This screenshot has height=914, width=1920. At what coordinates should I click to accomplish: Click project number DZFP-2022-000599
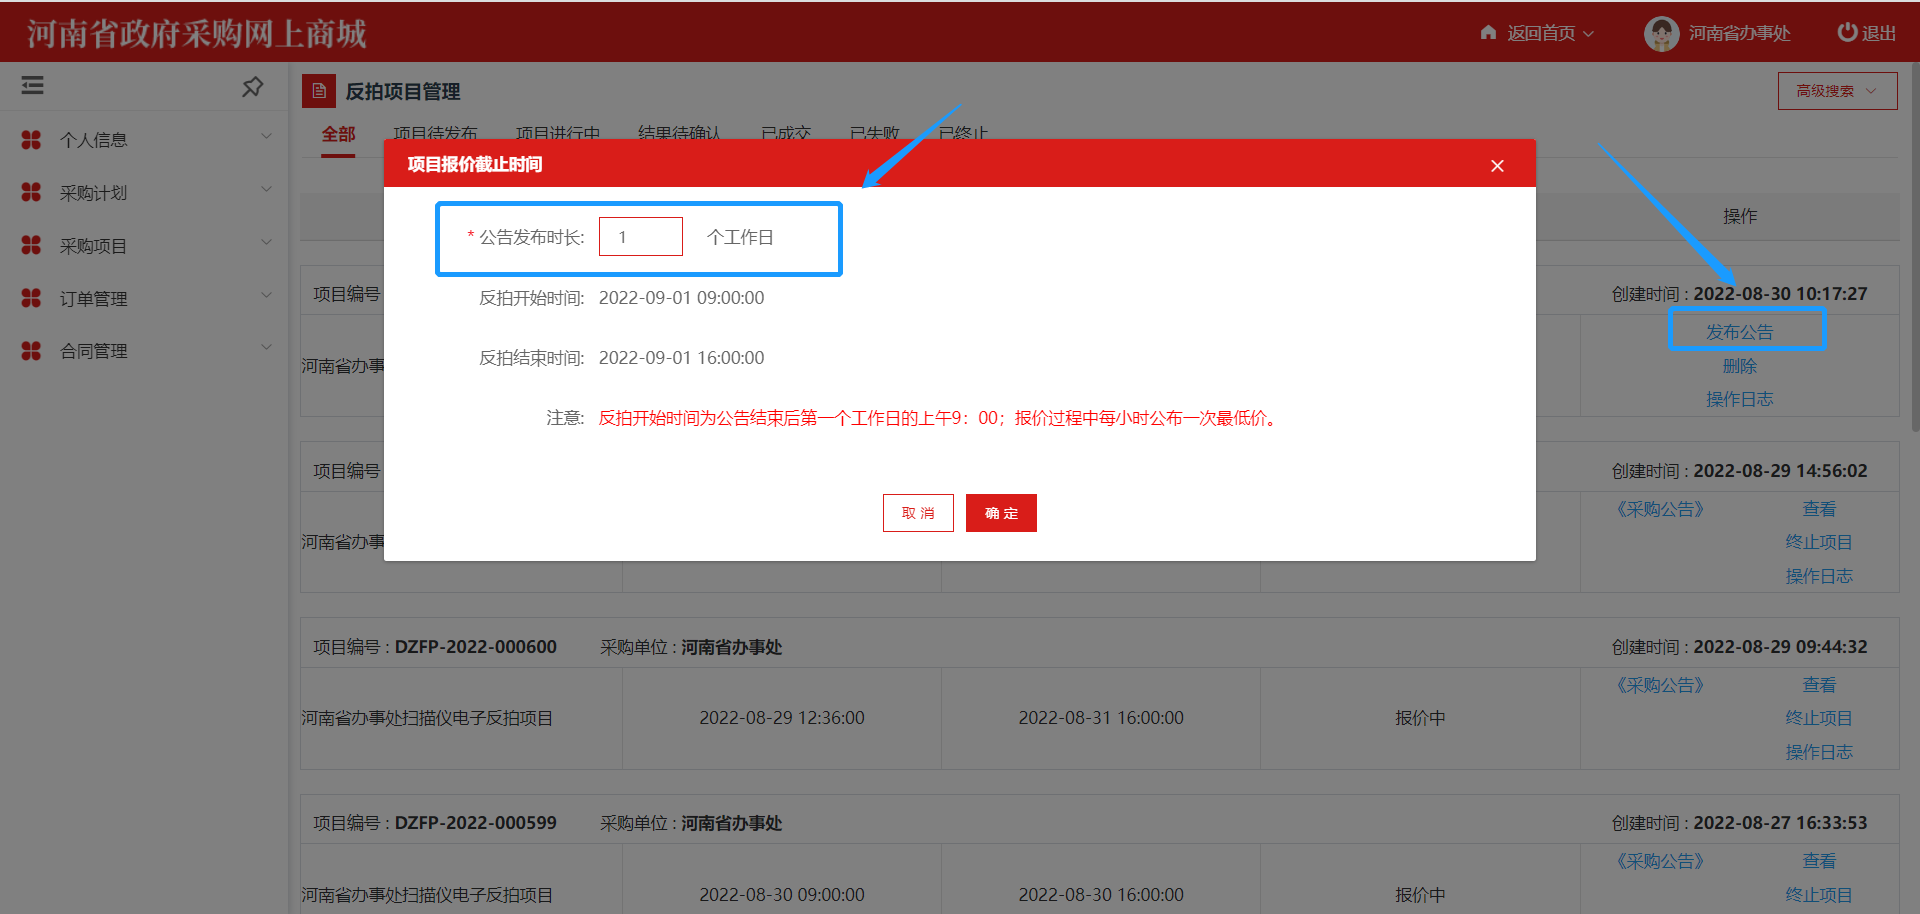[x=476, y=823]
